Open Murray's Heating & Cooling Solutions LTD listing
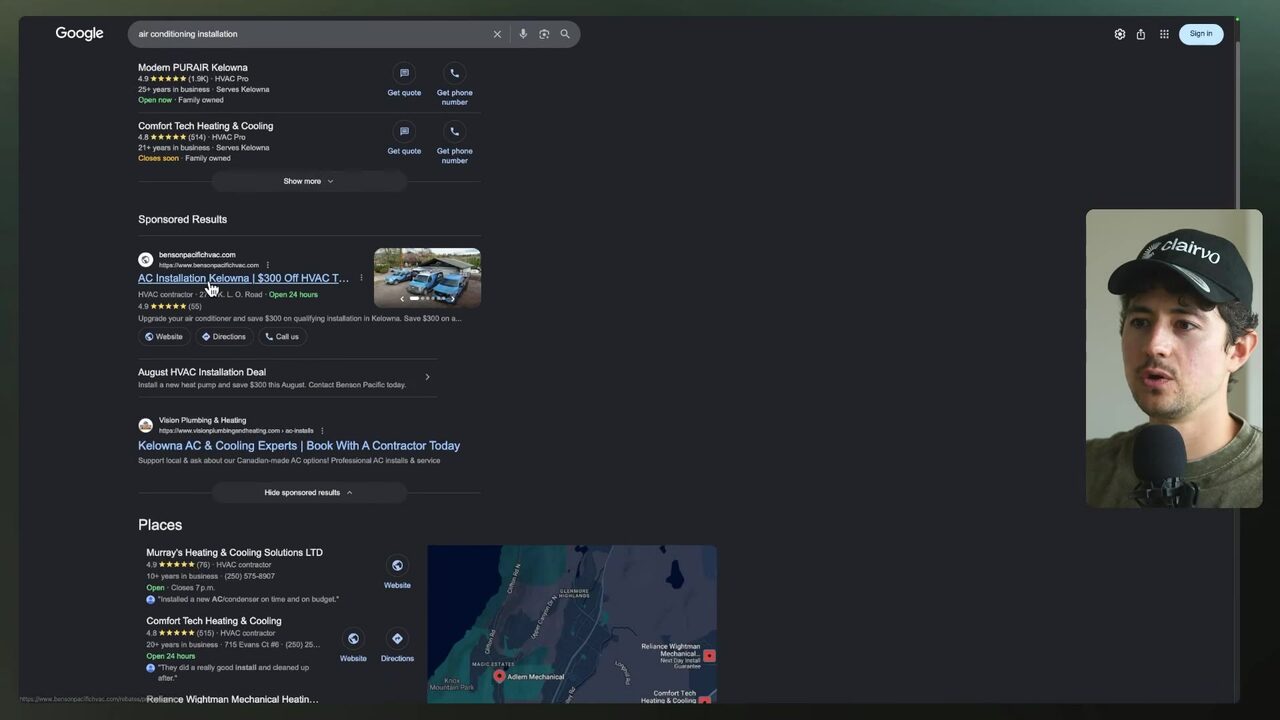The height and width of the screenshot is (720, 1280). (235, 552)
